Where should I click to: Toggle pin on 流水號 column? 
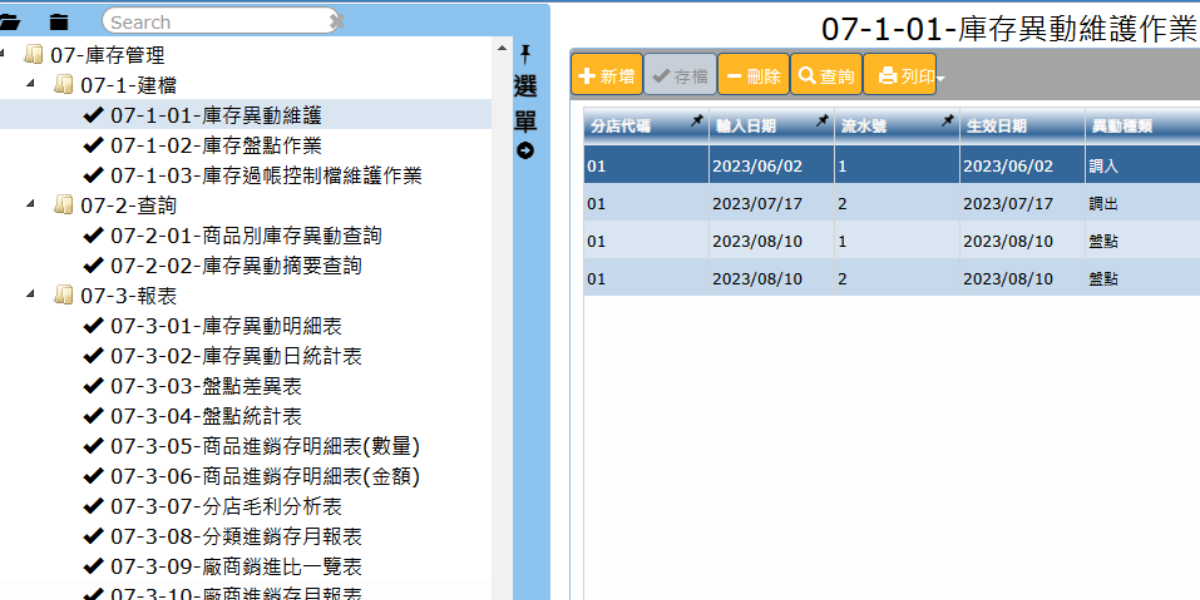[x=947, y=122]
